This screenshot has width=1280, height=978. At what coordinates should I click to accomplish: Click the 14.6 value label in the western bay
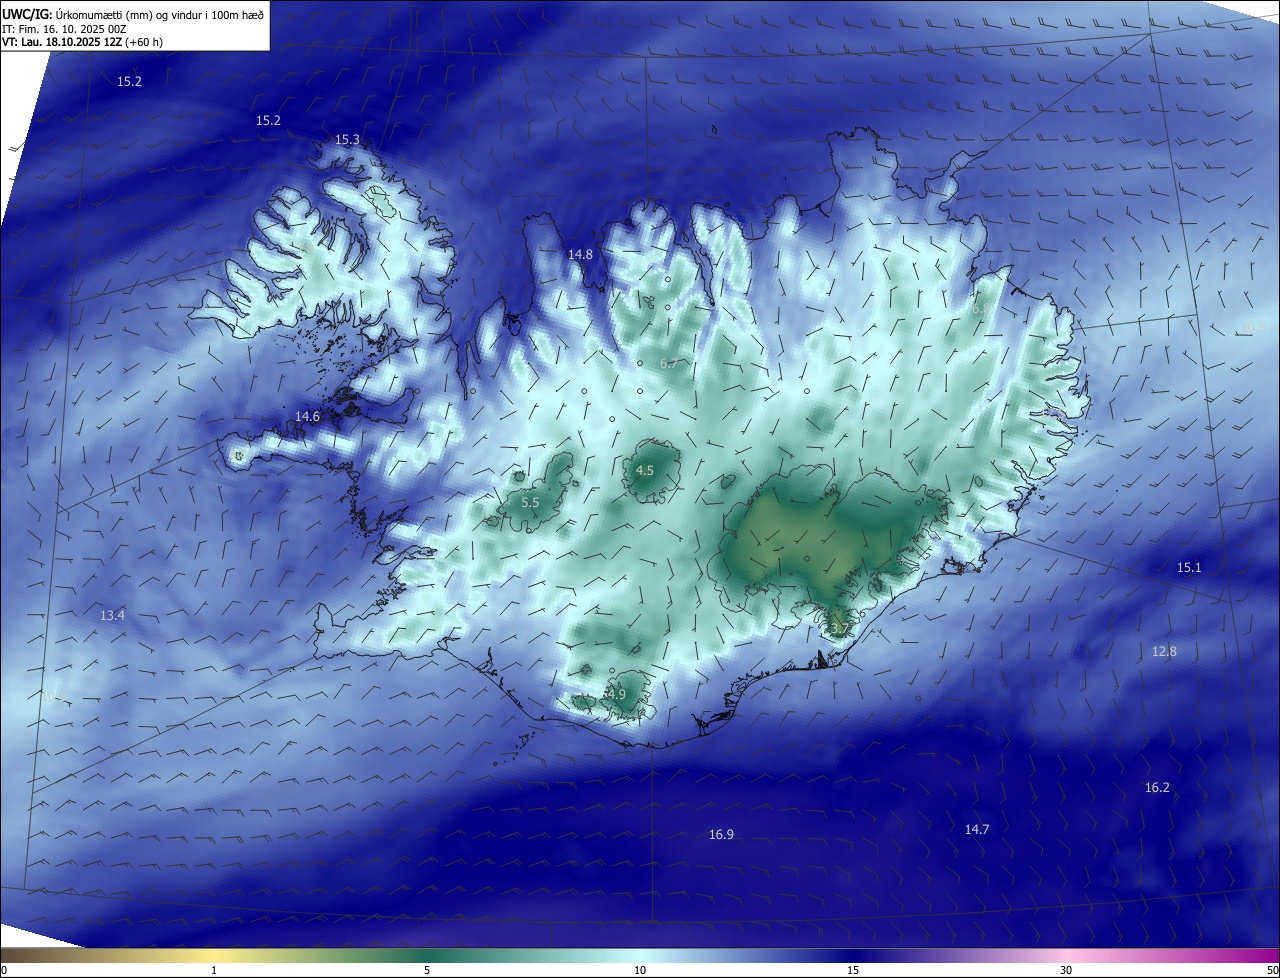coord(307,416)
